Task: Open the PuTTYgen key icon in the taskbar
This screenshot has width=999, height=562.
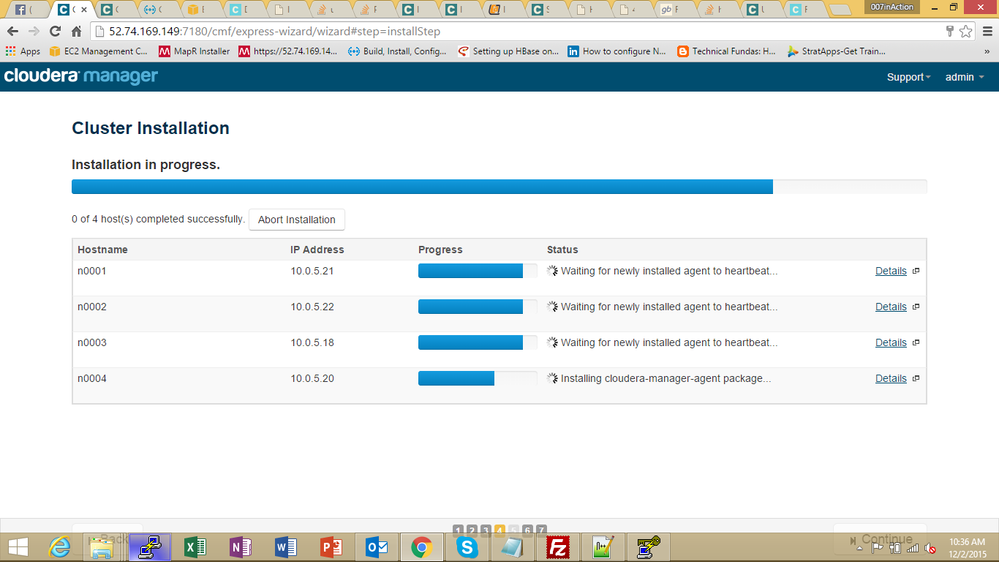Action: point(648,547)
